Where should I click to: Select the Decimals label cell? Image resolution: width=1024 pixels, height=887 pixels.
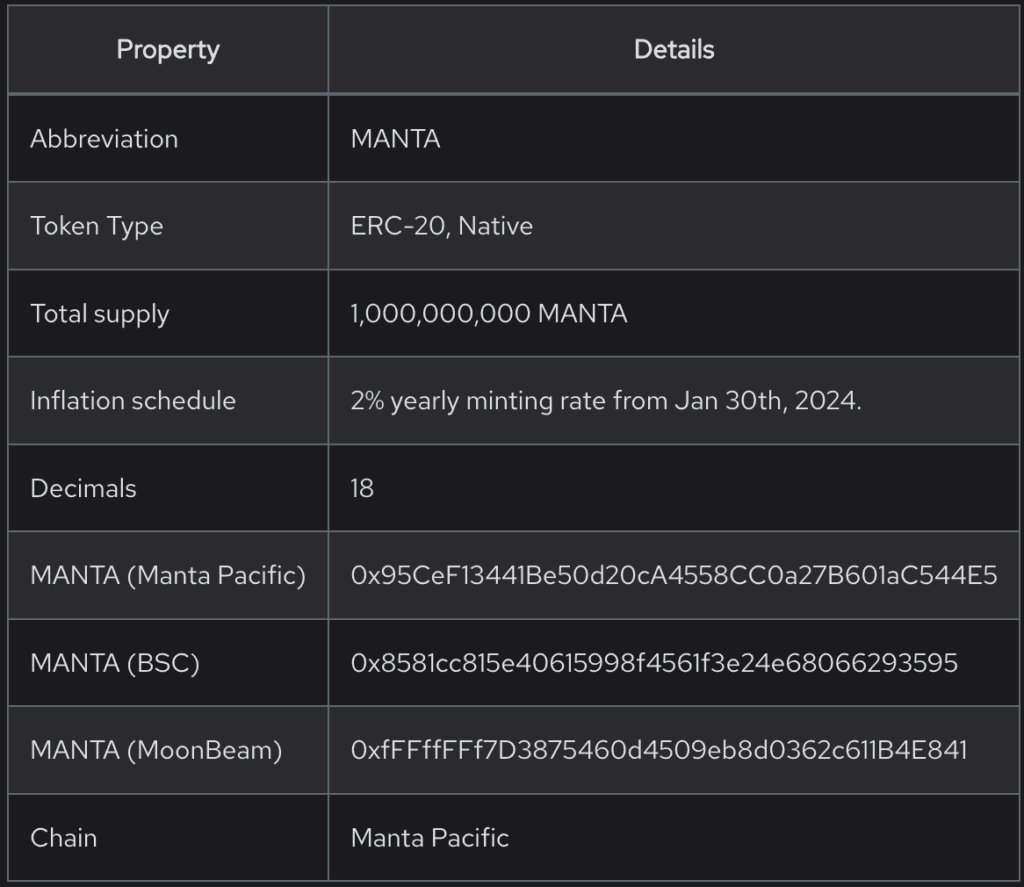84,489
